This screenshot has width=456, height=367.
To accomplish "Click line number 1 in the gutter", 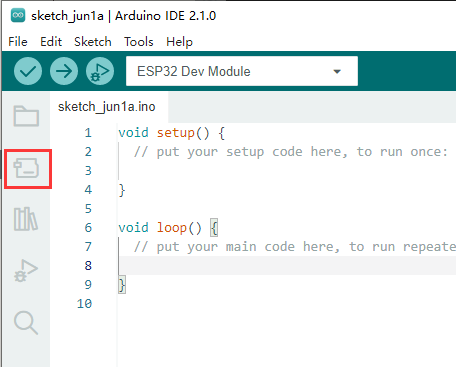I will click(88, 133).
